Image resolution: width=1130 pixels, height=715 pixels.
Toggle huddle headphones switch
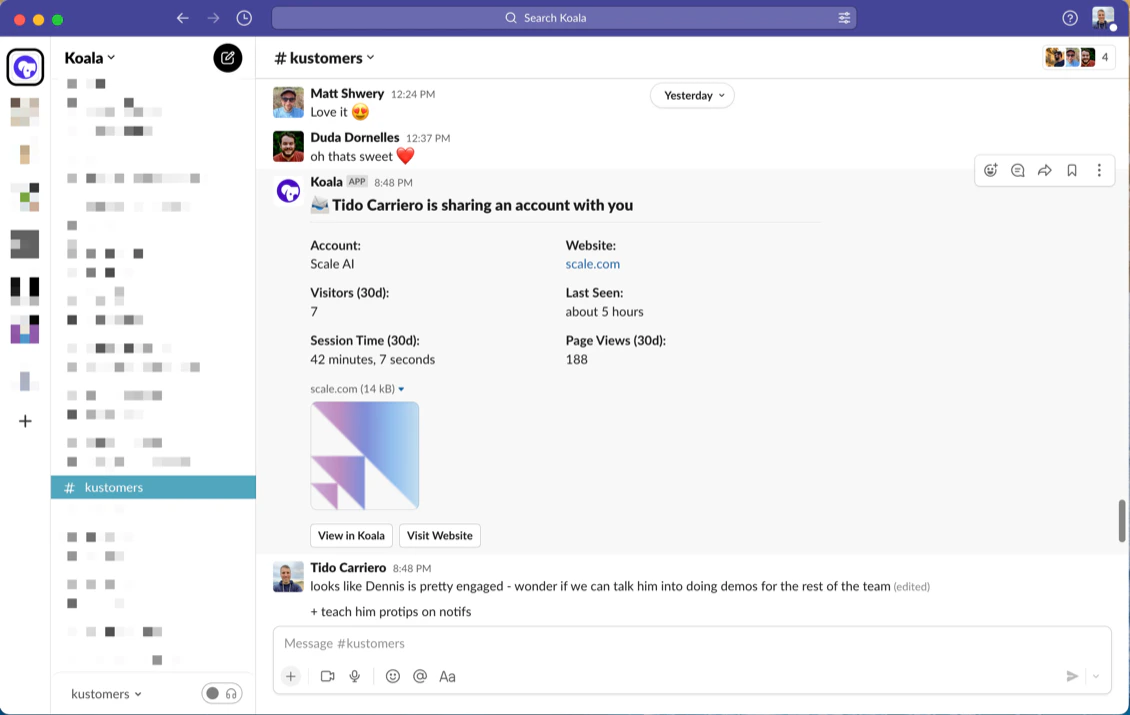pos(222,693)
